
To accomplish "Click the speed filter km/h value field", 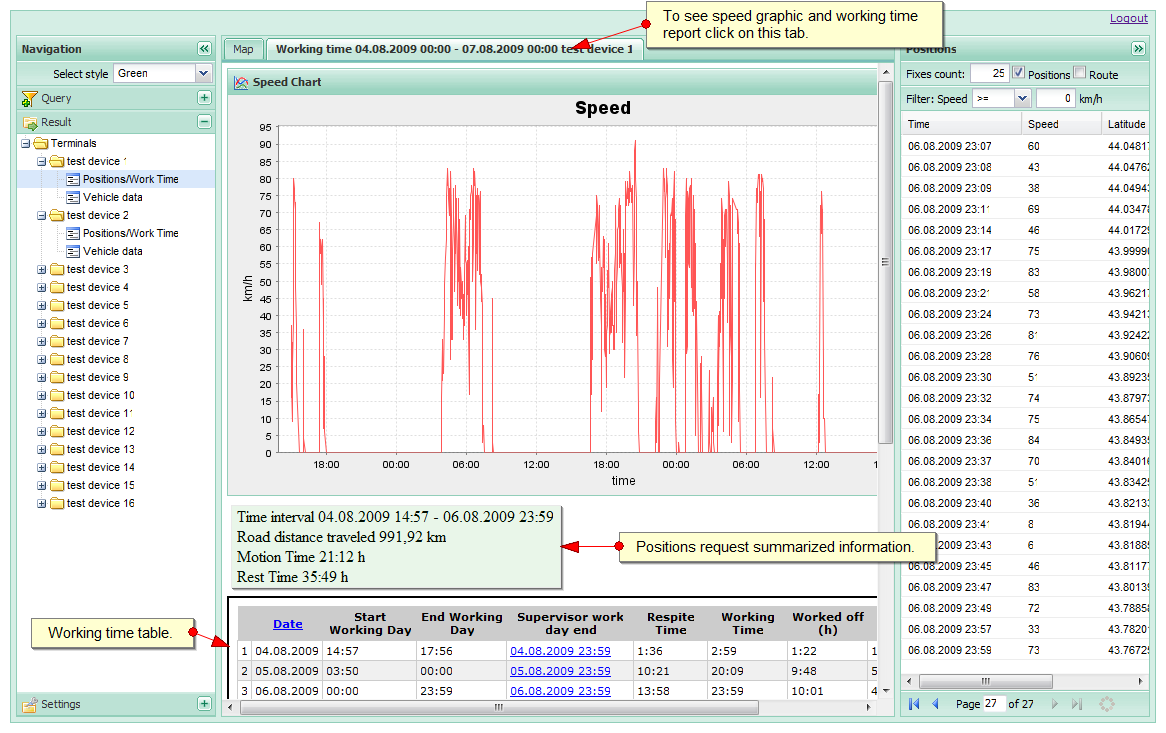I will 1055,98.
